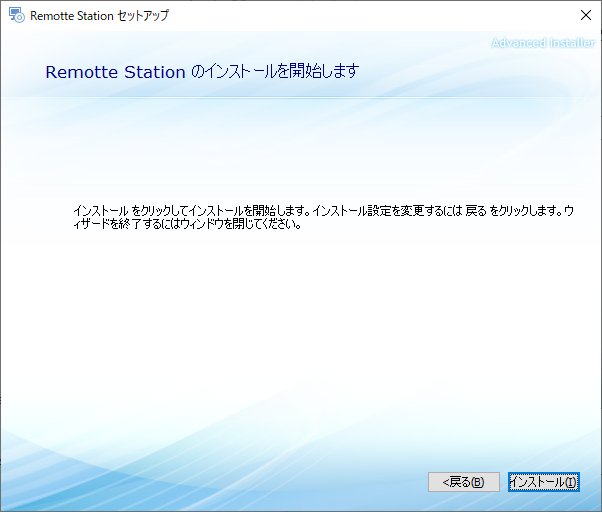The height and width of the screenshot is (512, 602).
Task: Click the Remotte Station setup title bar icon
Action: tap(17, 15)
